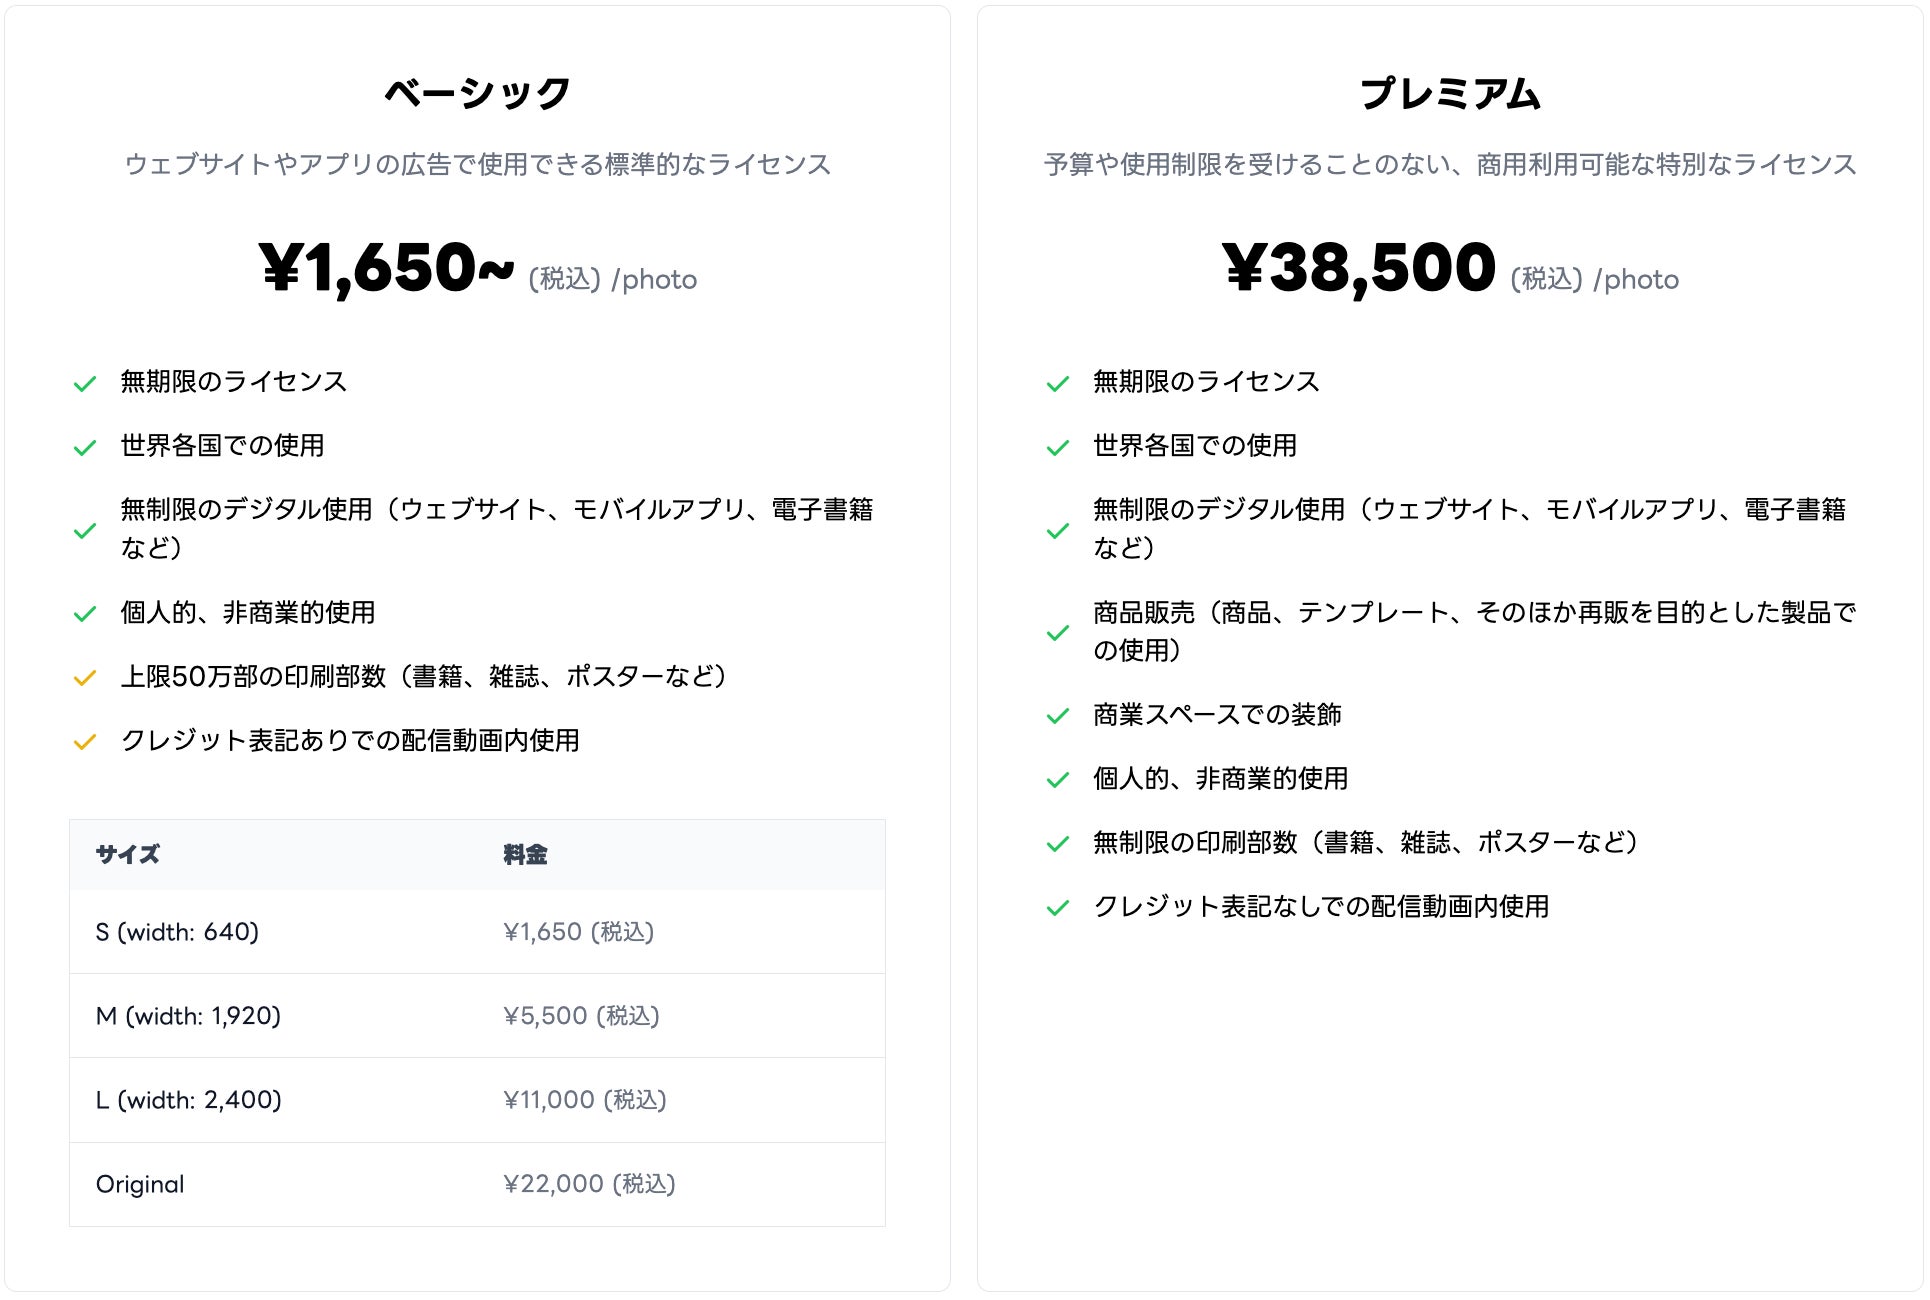1930x1300 pixels.
Task: Click the 料金 column header
Action: click(x=525, y=855)
